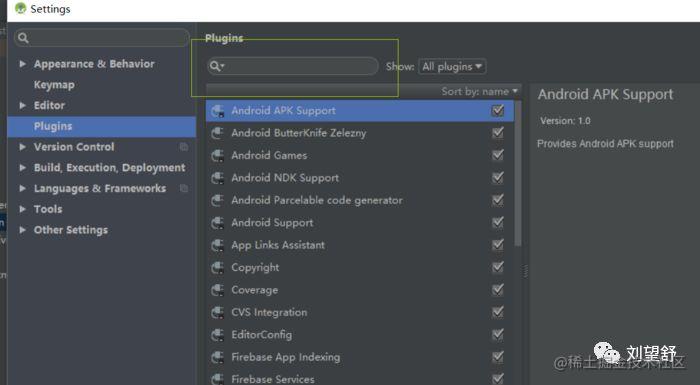Open the Keymap settings page

[54, 85]
